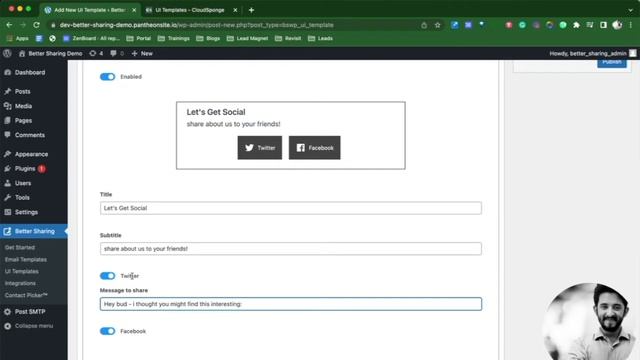
Task: Click the globe bookmark icon
Action: 52,38
